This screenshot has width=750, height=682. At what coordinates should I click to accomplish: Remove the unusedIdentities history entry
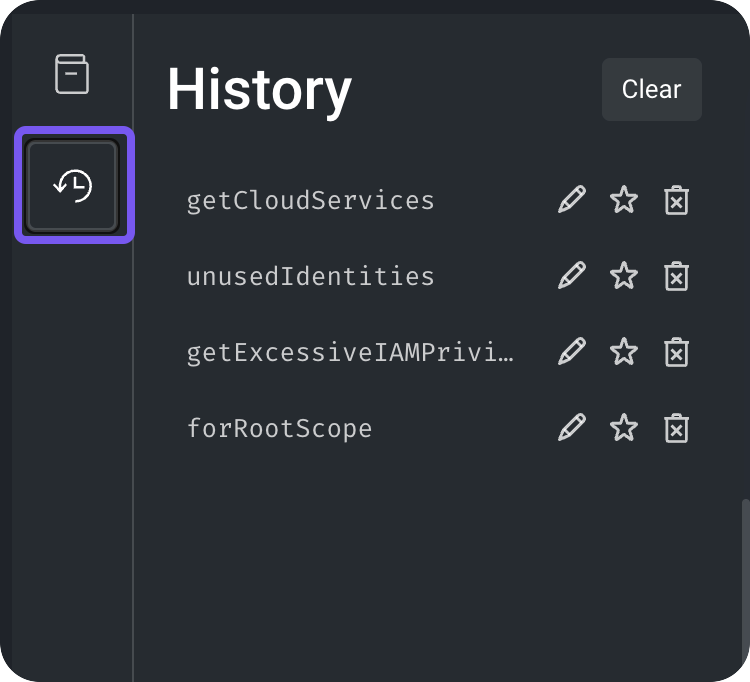[677, 276]
